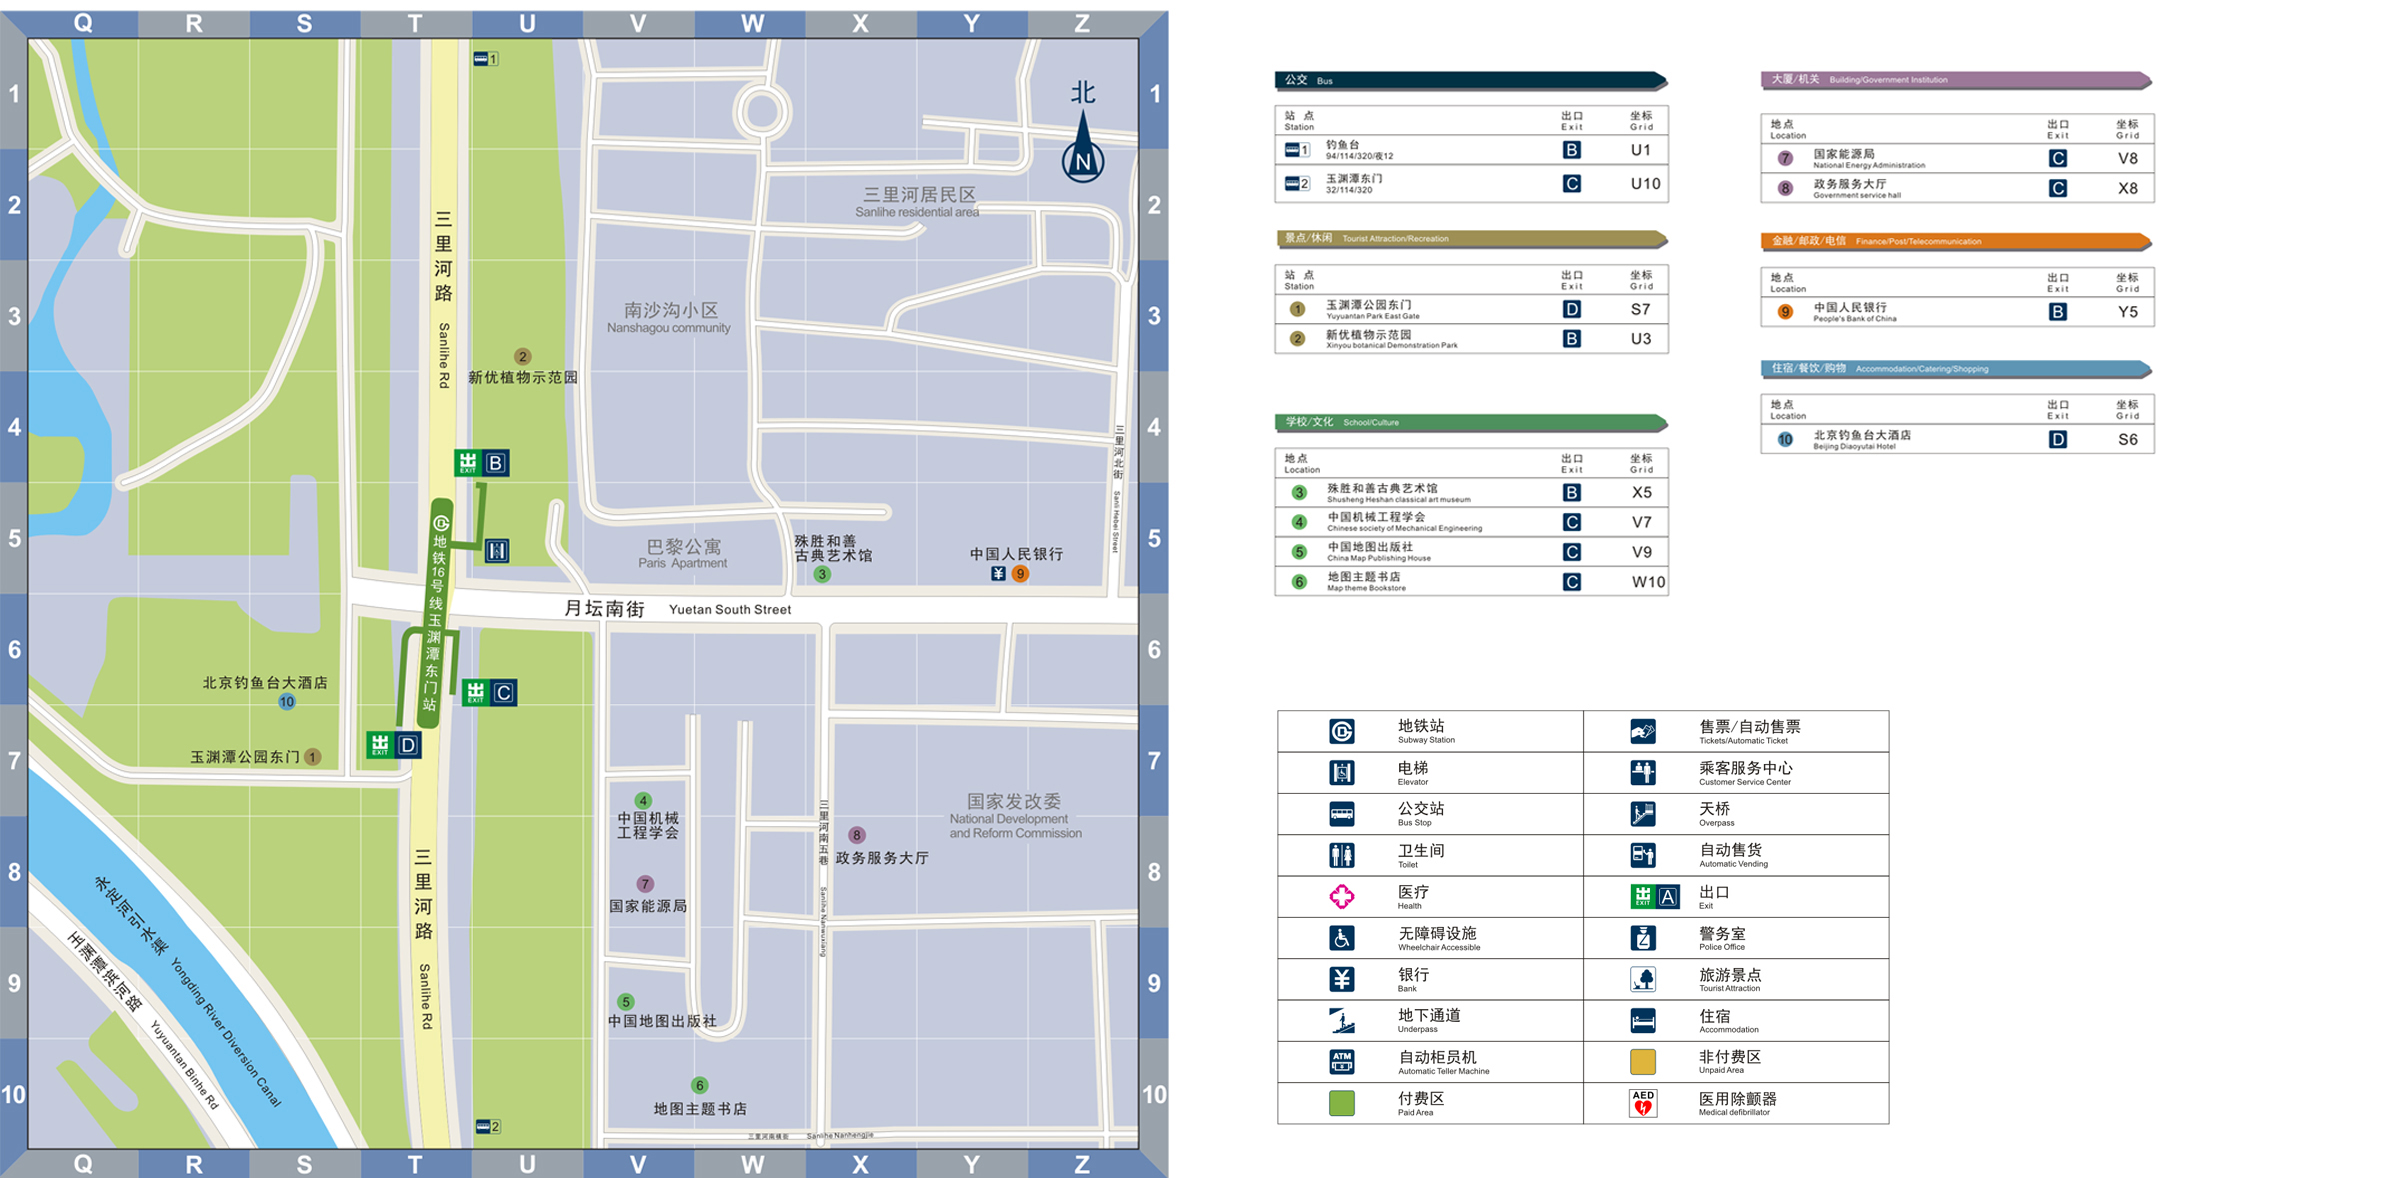Click the People's Bank of China table row
The width and height of the screenshot is (2400, 1178).
pyautogui.click(x=1957, y=312)
